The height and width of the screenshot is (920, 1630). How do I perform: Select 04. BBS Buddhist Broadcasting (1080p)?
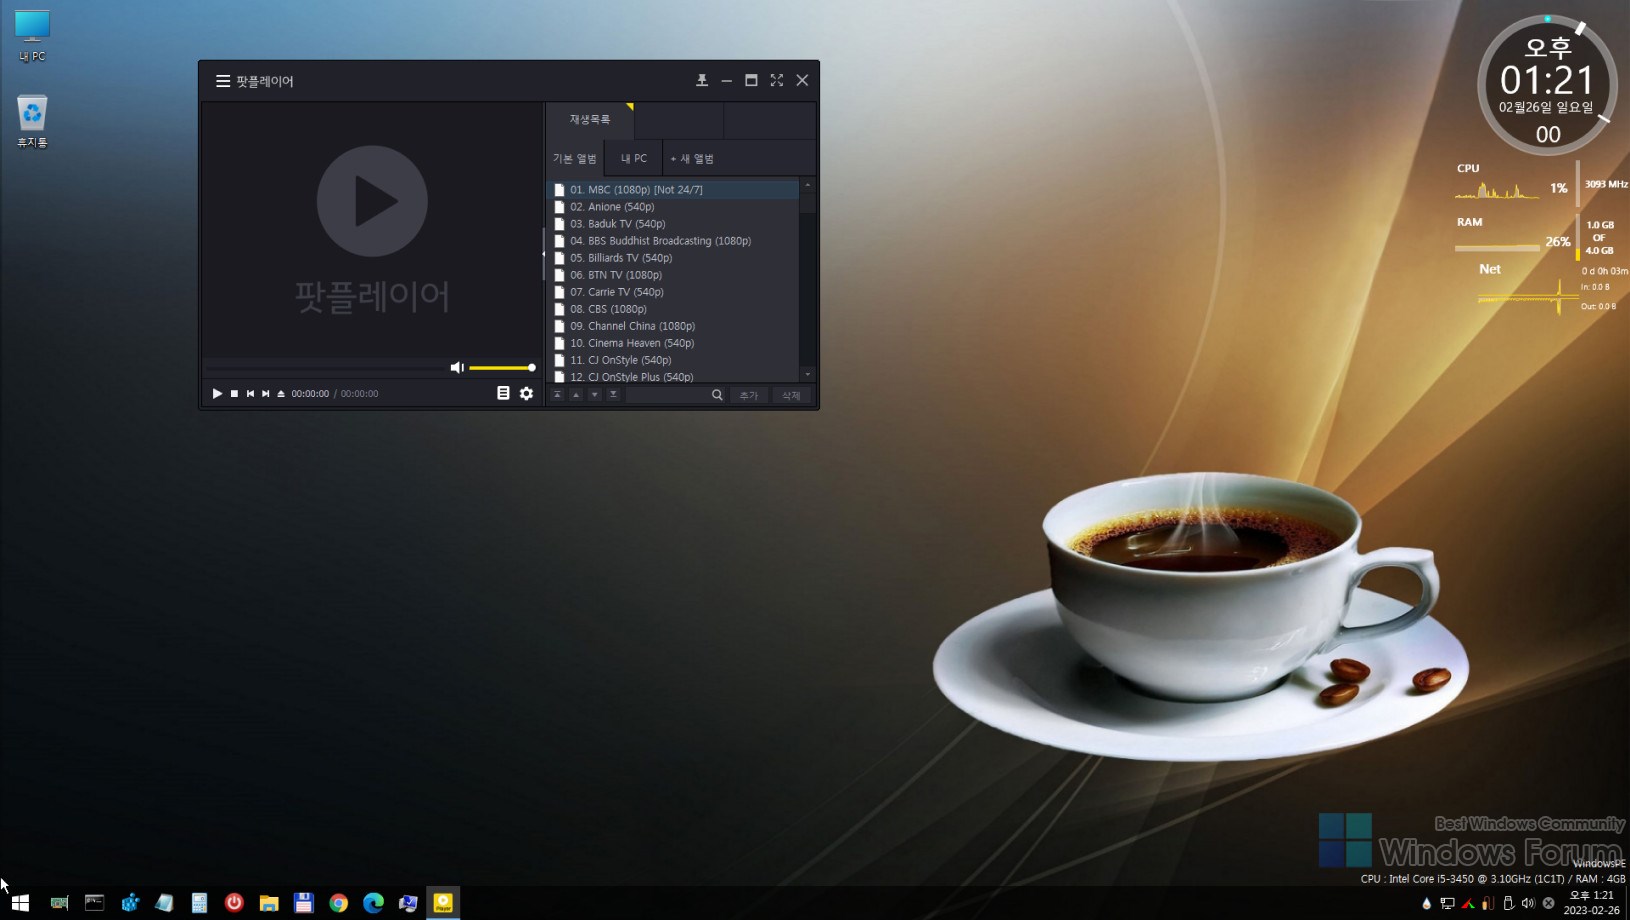(673, 241)
